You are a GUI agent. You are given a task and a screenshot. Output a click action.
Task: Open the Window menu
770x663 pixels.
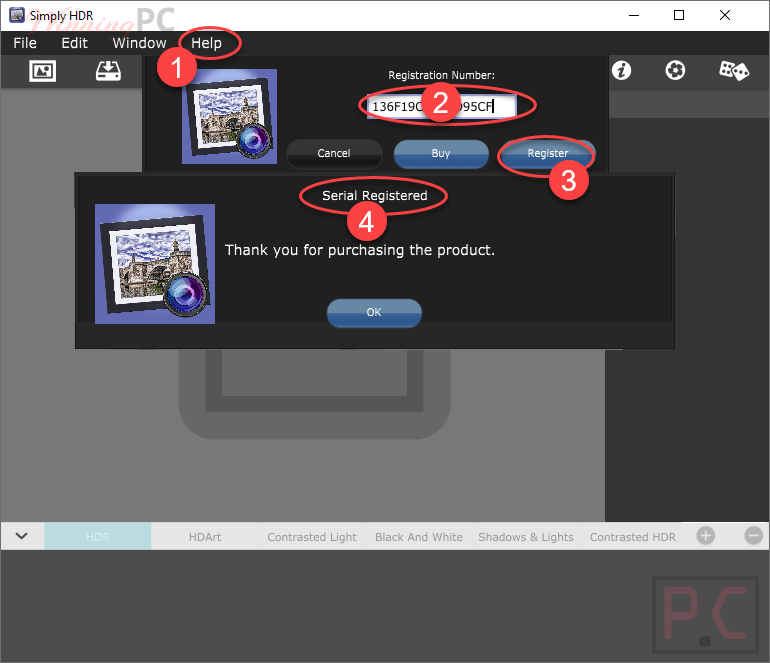139,43
